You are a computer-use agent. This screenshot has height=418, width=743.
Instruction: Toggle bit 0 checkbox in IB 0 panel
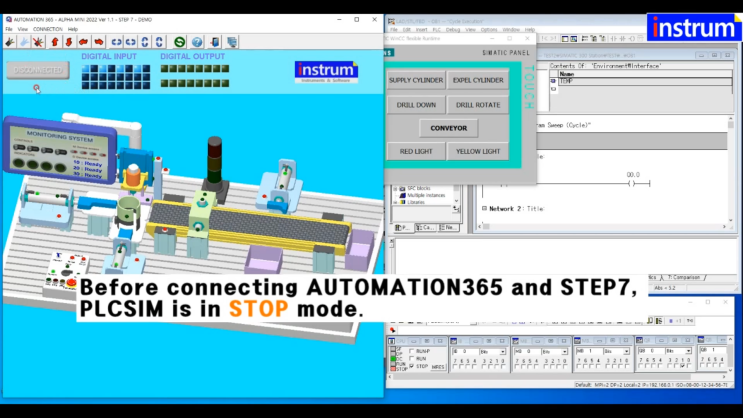(503, 366)
